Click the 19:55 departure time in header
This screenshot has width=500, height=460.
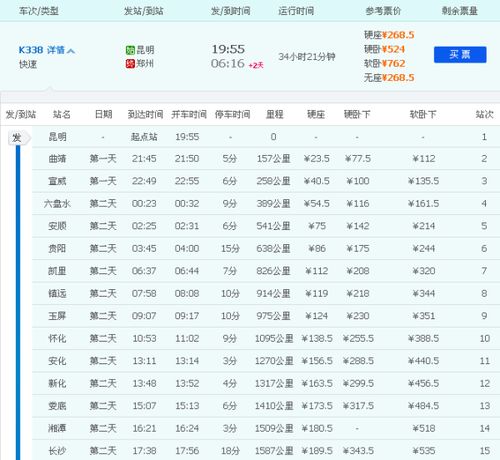point(228,49)
